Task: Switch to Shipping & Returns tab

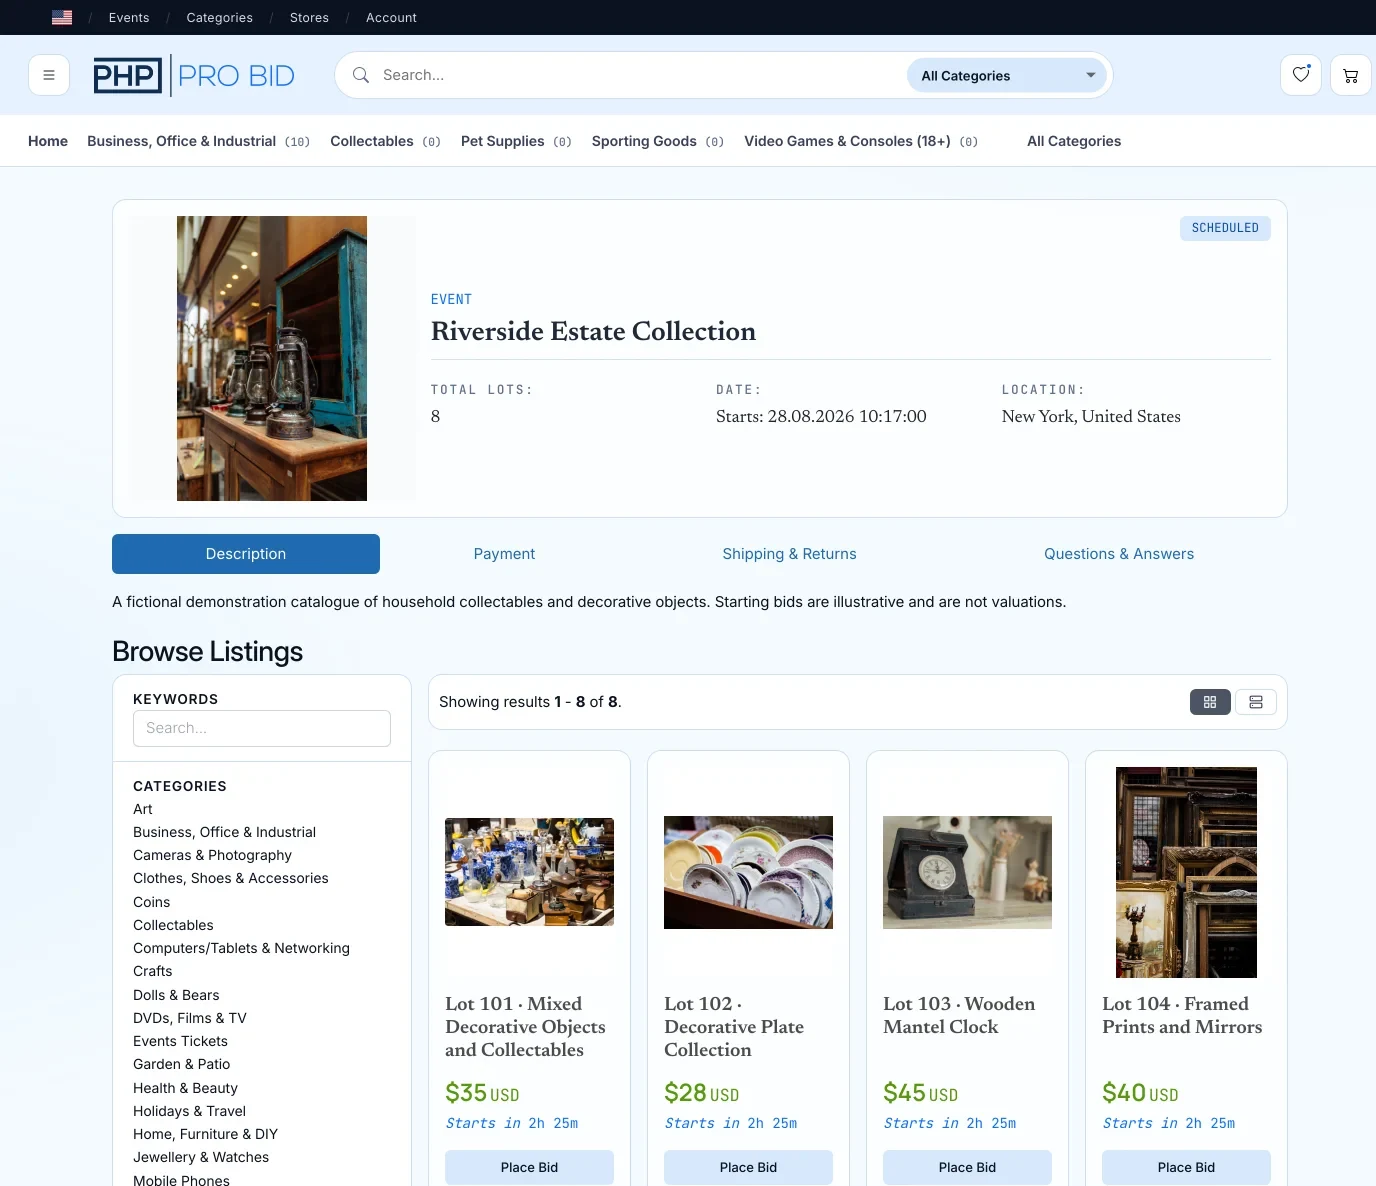Action: [x=789, y=554]
